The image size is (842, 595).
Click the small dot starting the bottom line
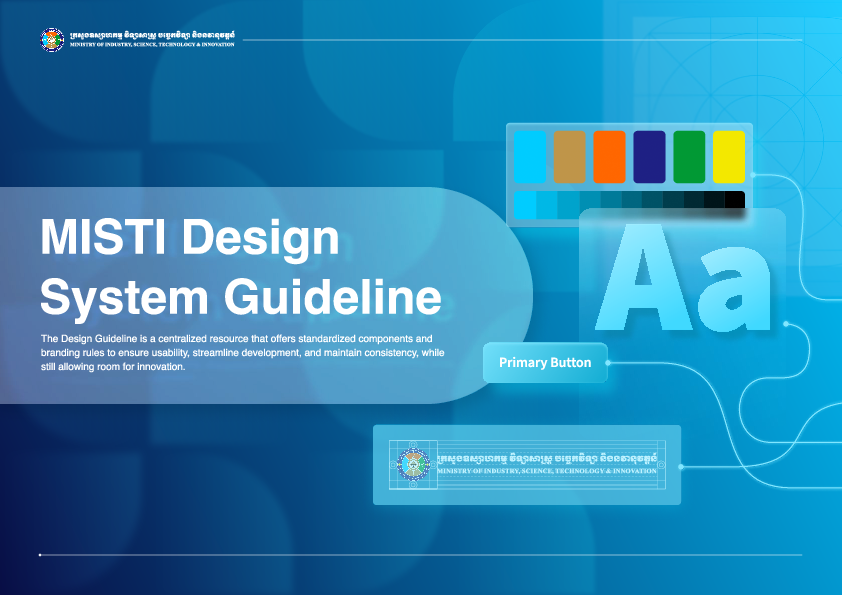coord(40,554)
